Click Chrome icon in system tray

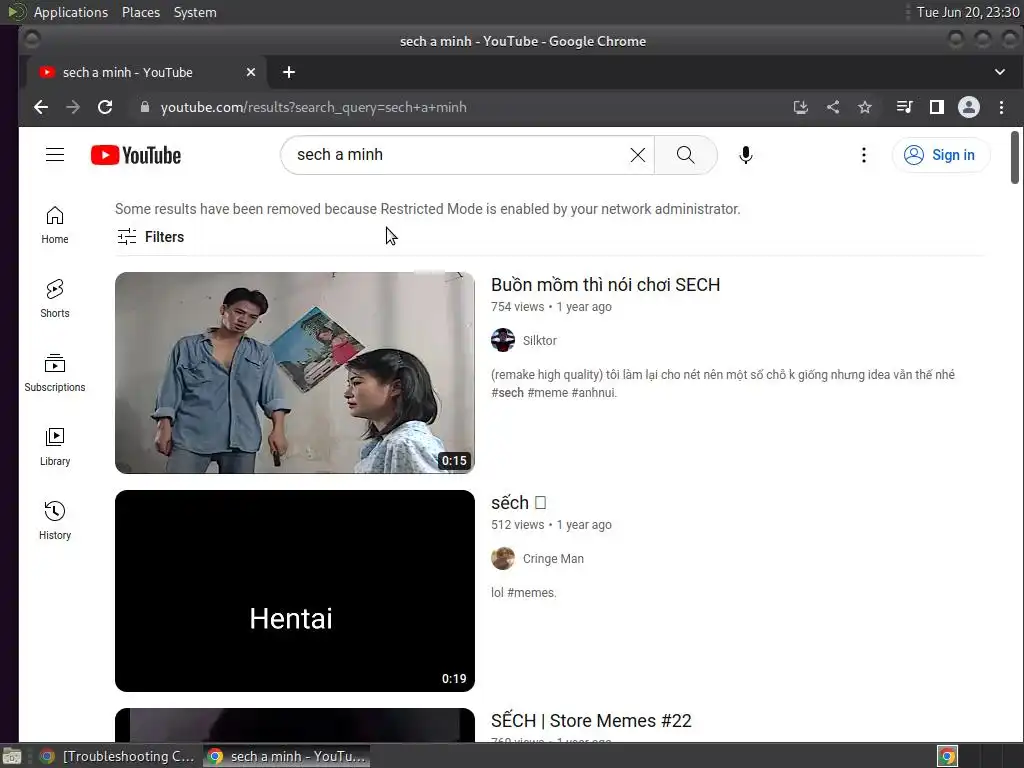pyautogui.click(x=947, y=756)
